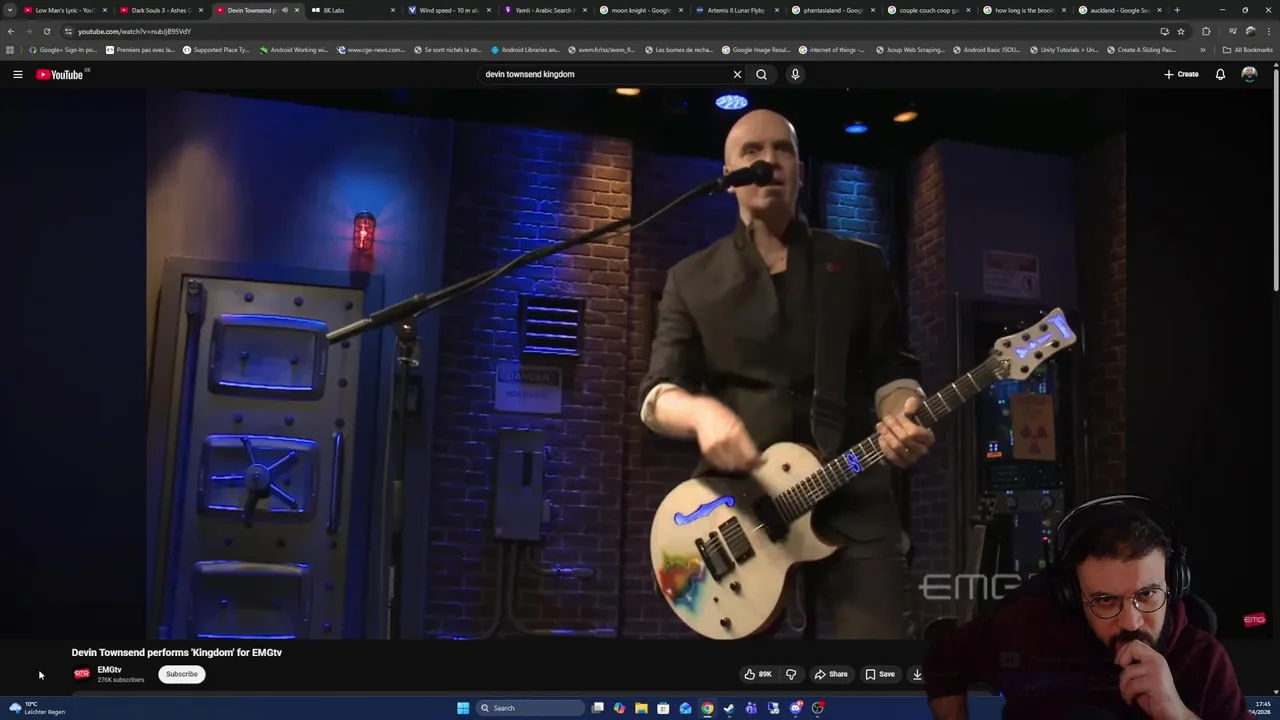
Task: Mute the Devin Townsend tab audio
Action: [x=284, y=10]
